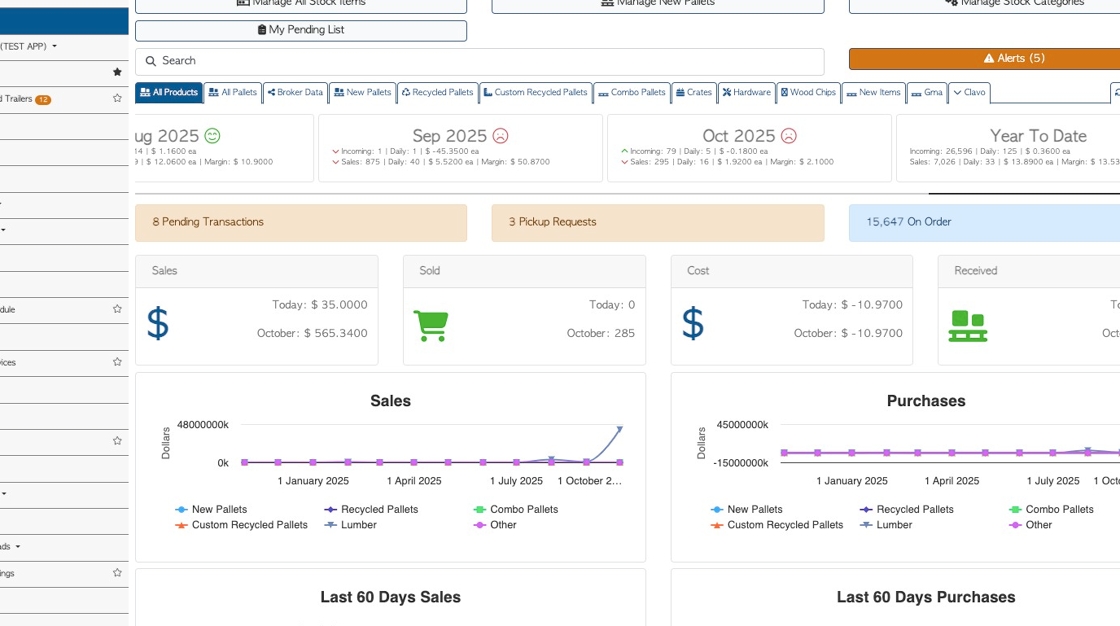Screen dimensions: 1120x626
Task: Switch to the Broker Data tab
Action: 295,93
